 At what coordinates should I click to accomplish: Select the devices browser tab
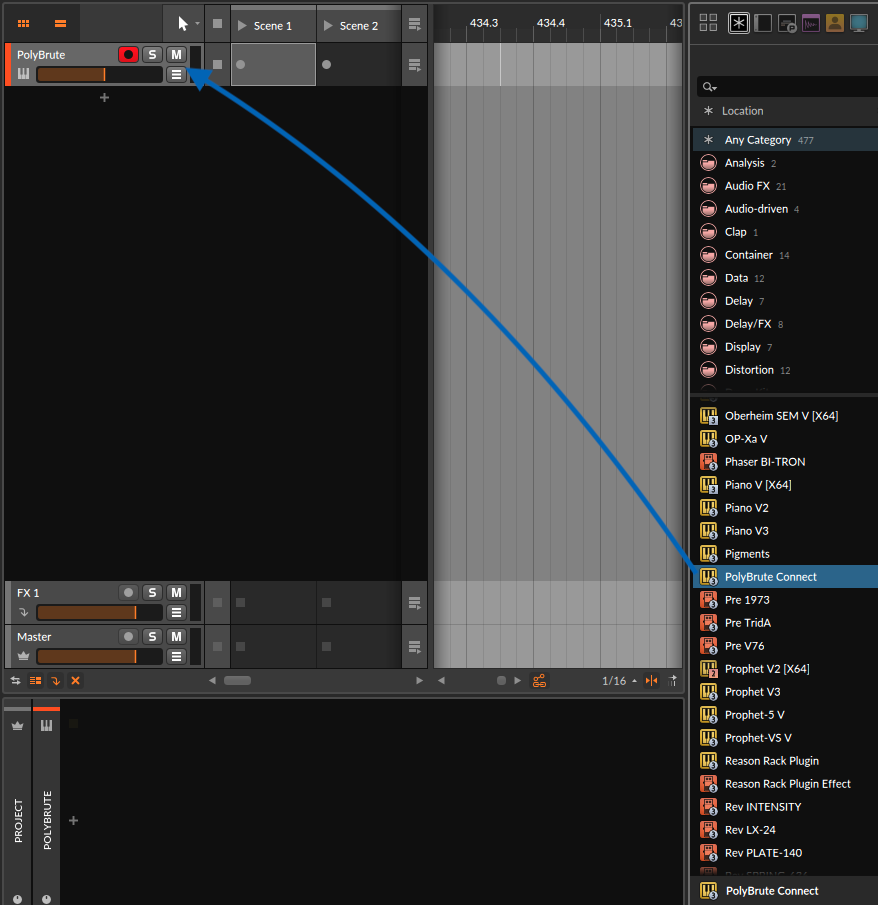[763, 23]
